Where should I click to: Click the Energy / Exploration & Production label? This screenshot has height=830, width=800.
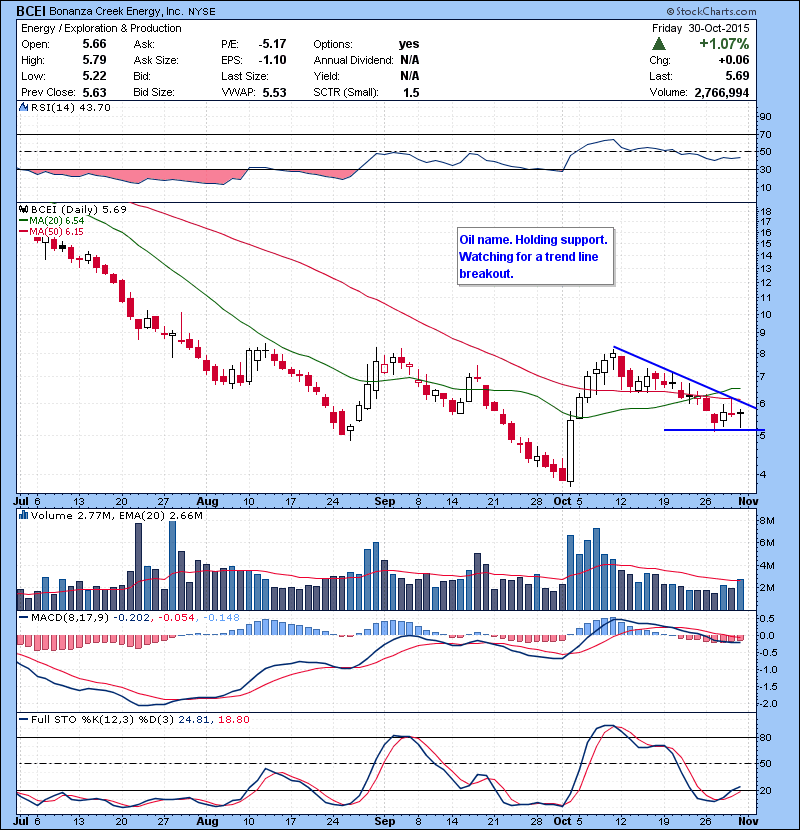pyautogui.click(x=101, y=28)
